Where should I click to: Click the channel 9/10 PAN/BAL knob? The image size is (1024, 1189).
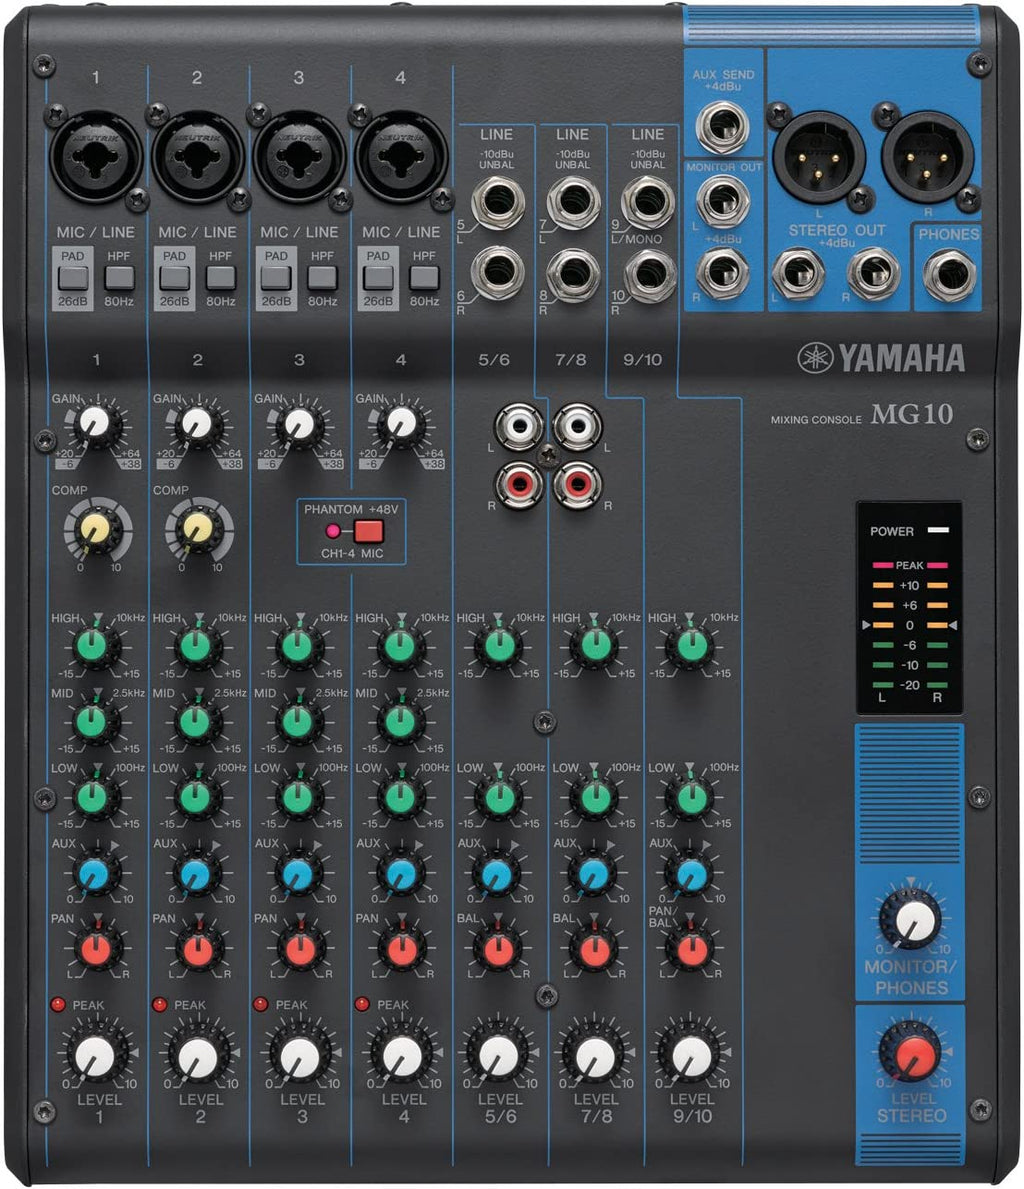(x=691, y=948)
